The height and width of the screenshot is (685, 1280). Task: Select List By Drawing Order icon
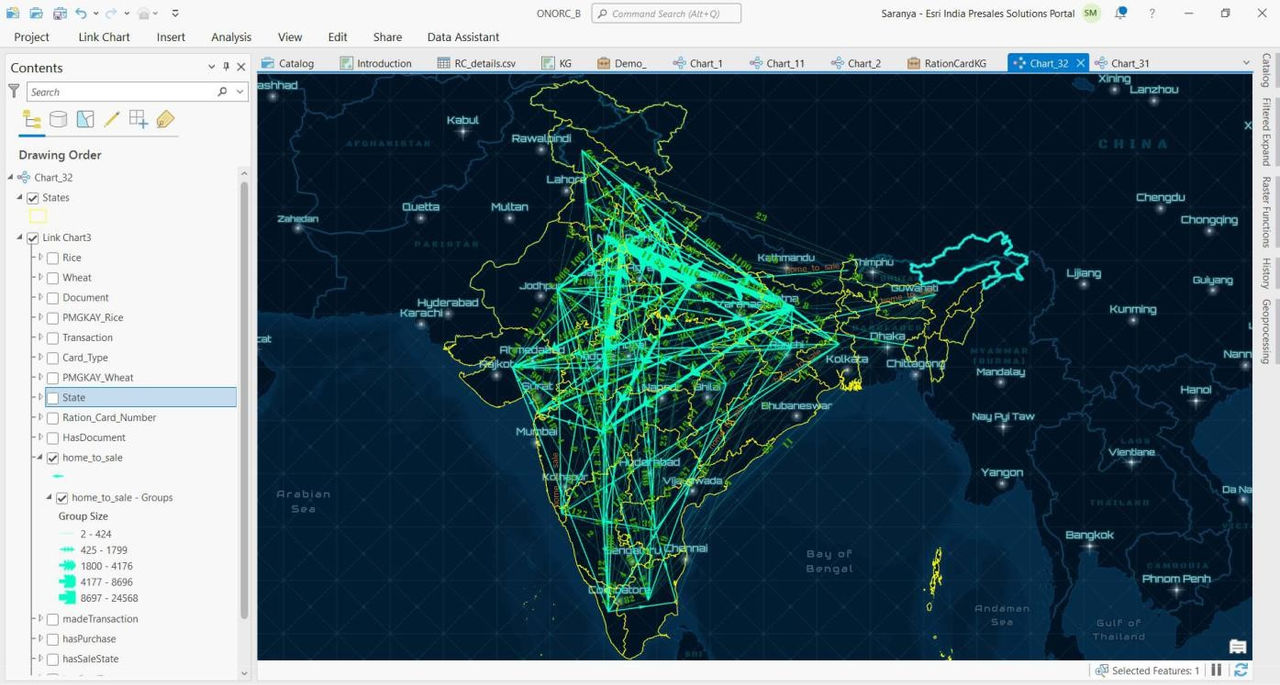coord(32,120)
